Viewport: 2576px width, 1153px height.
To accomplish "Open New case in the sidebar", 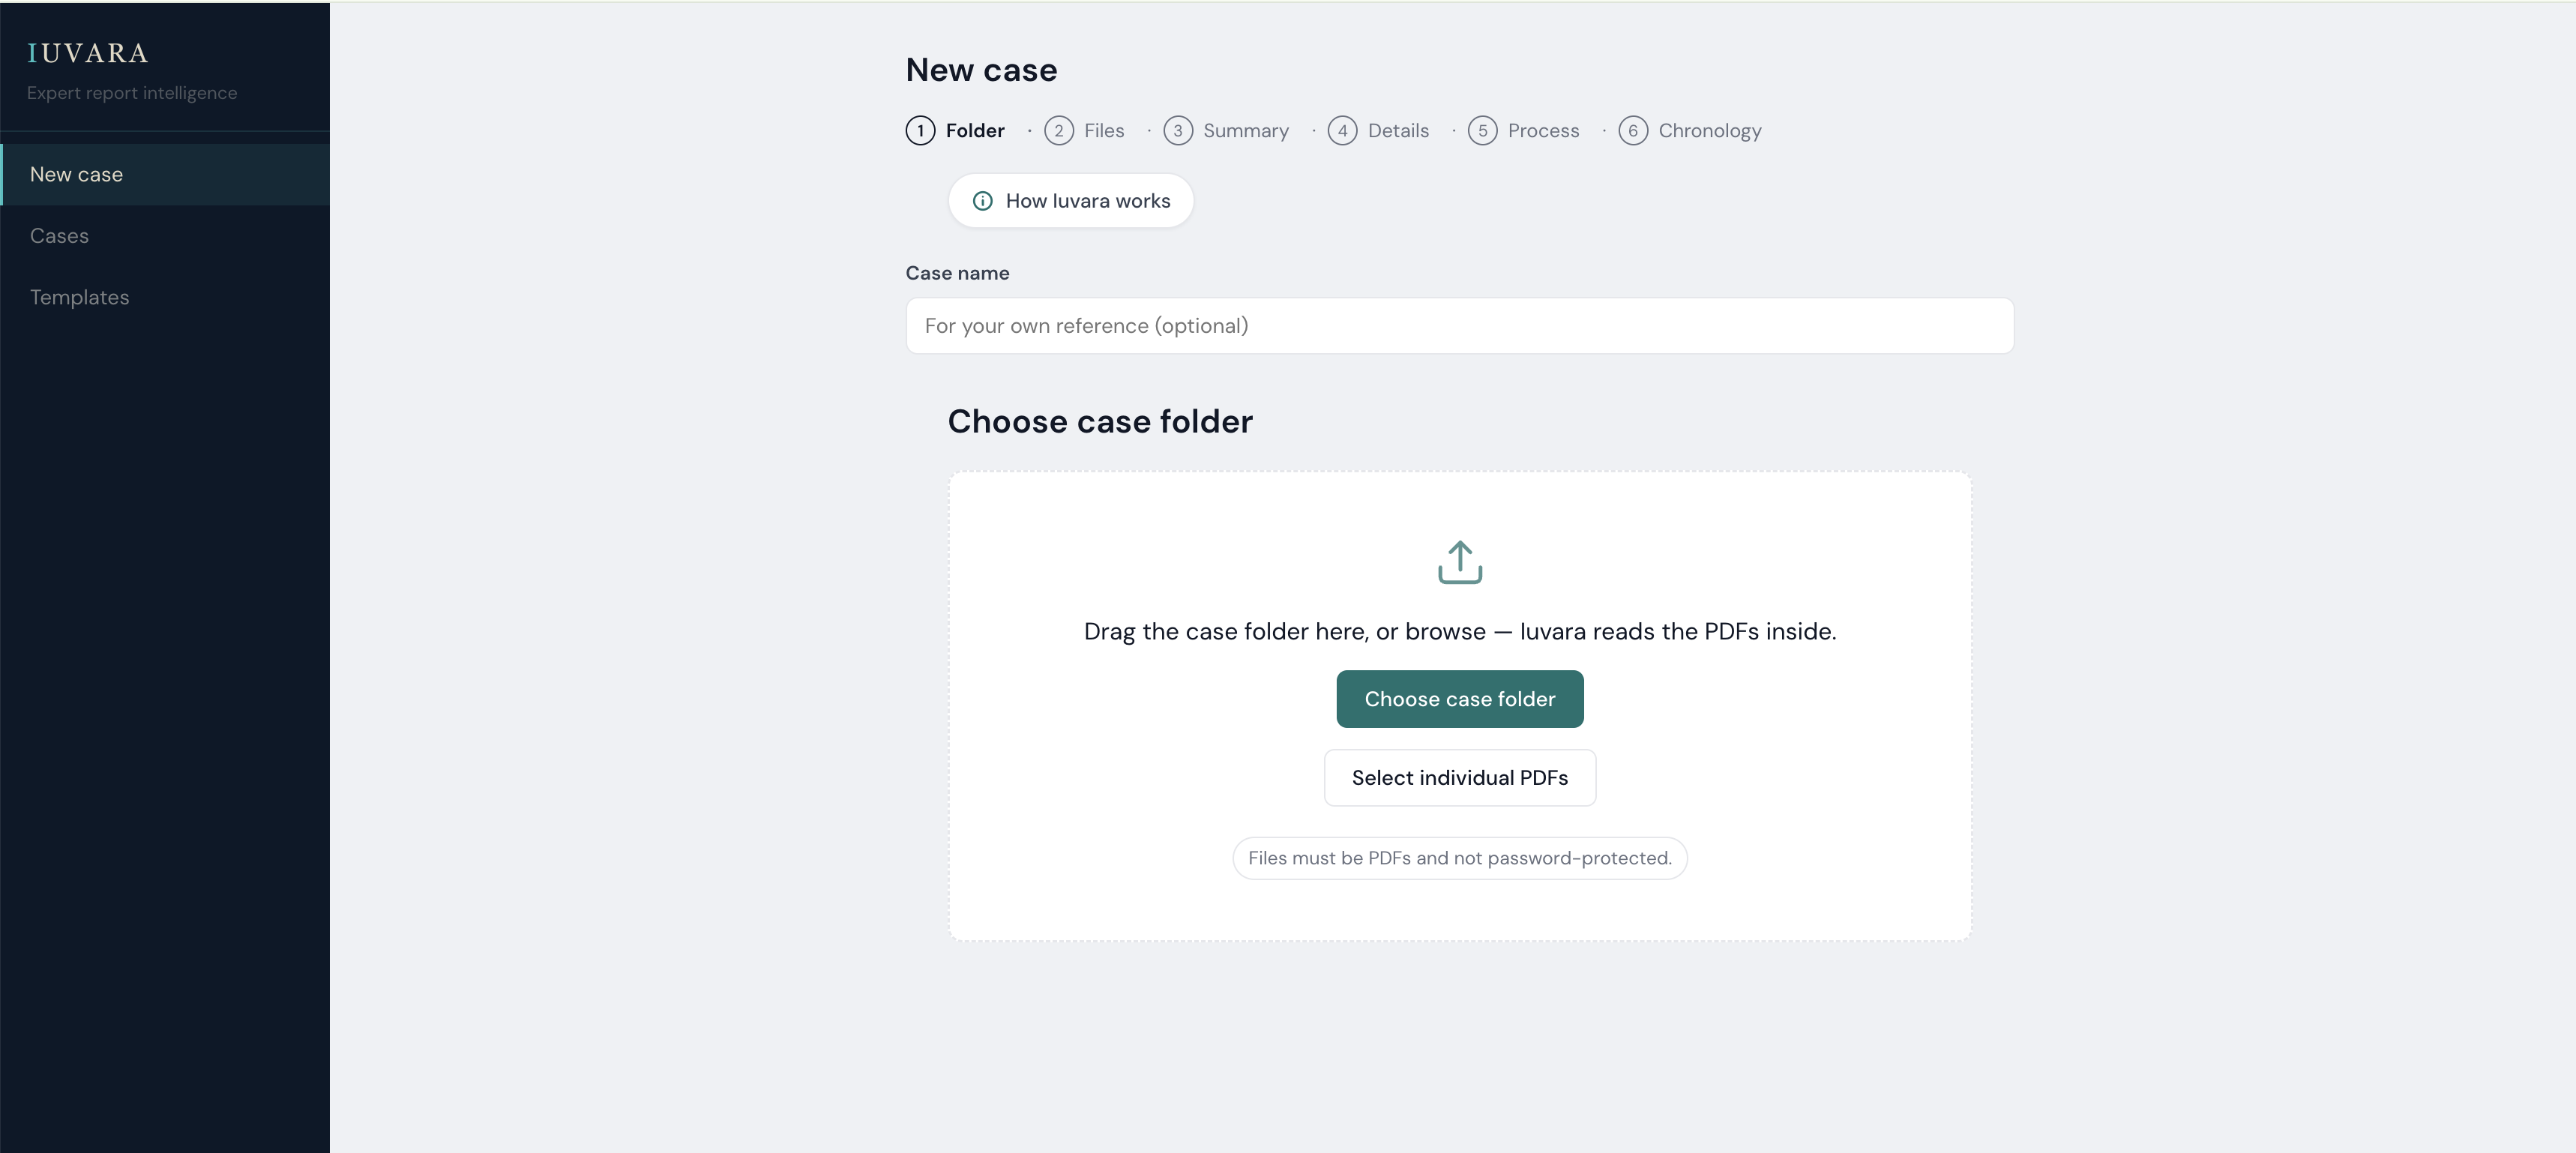I will pos(165,175).
